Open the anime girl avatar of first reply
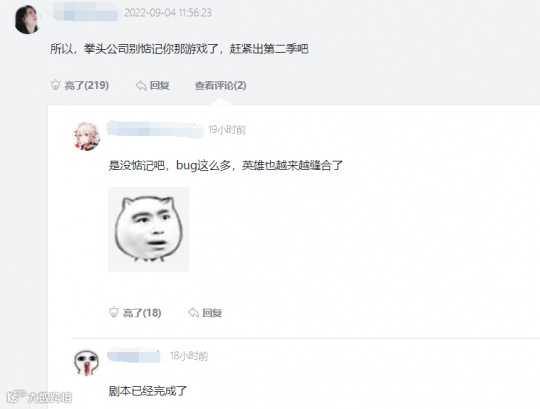The width and height of the screenshot is (540, 409). click(86, 136)
